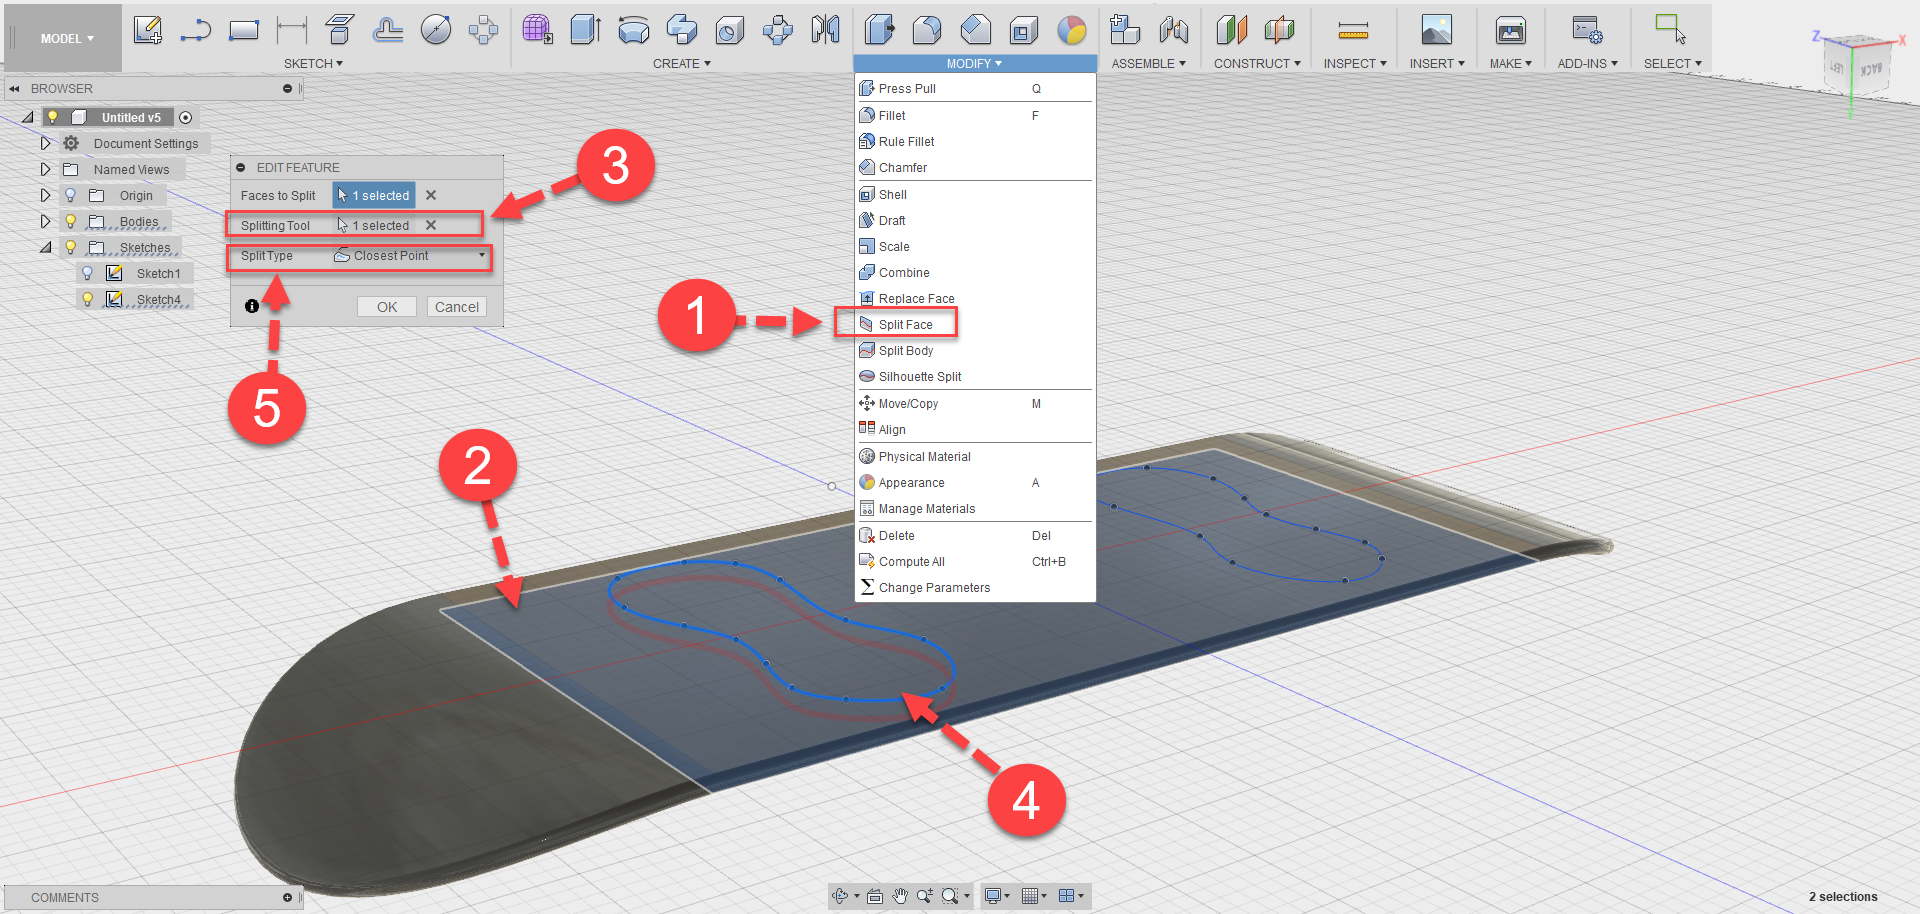Activate the Extrude tool
This screenshot has width=1920, height=914.
click(585, 29)
